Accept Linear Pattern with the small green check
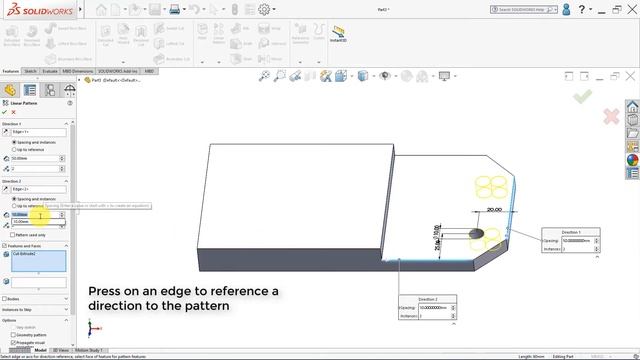Screen dimensions: 640x360 coord(4,112)
